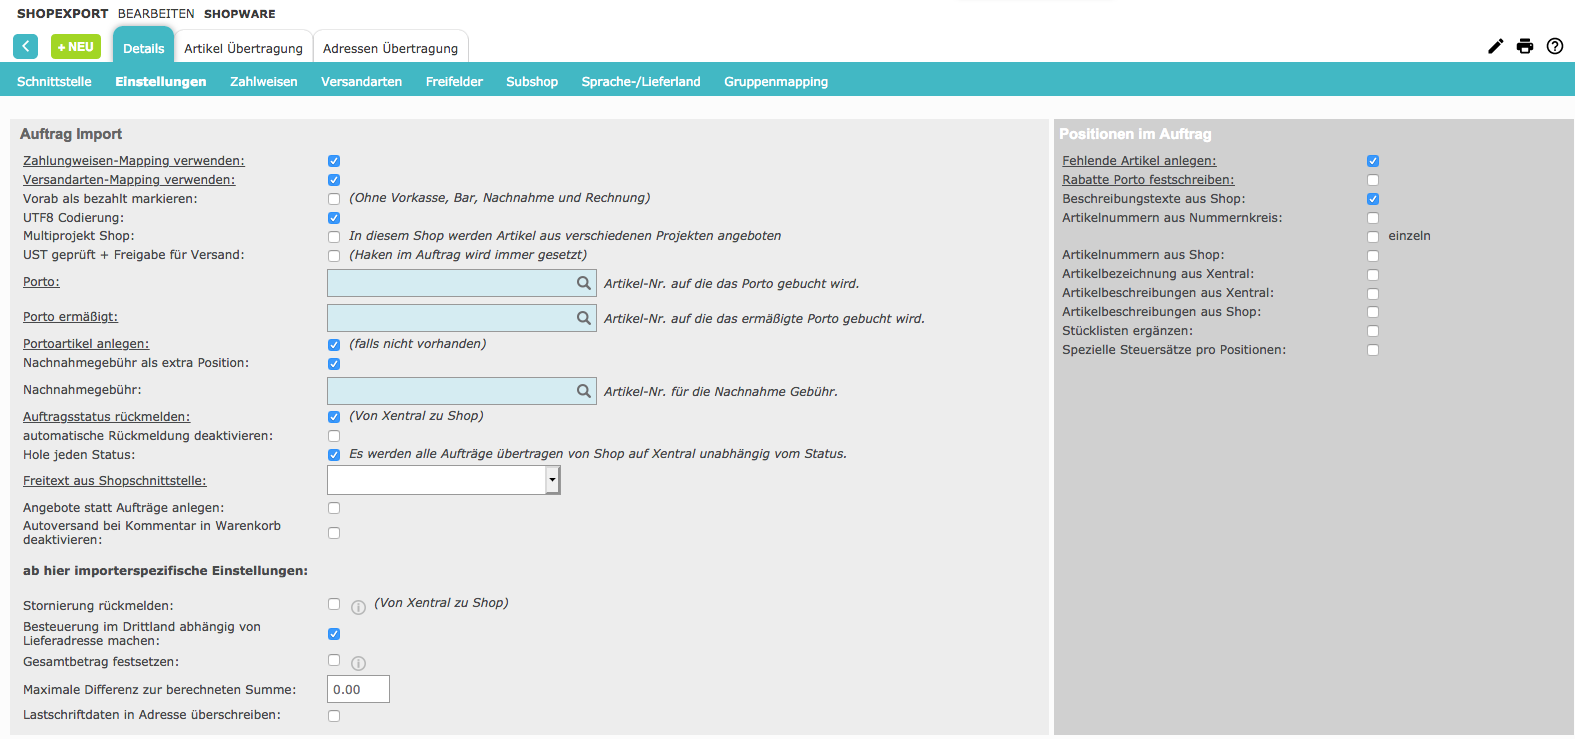Click the printer icon
1575x739 pixels.
1525,46
